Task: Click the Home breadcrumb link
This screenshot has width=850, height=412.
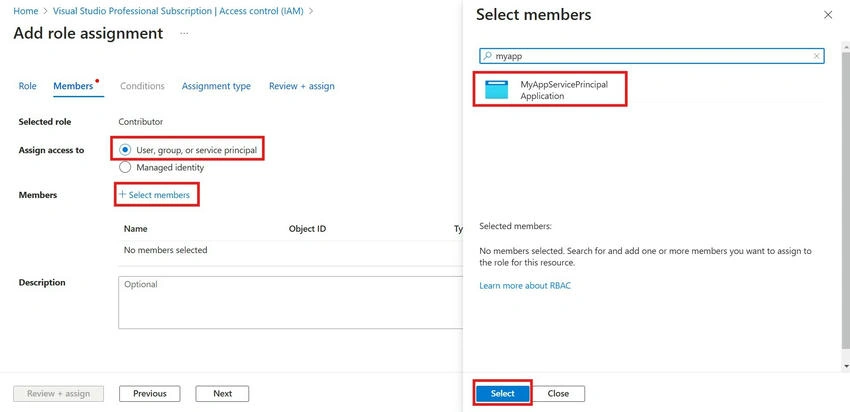Action: click(25, 11)
